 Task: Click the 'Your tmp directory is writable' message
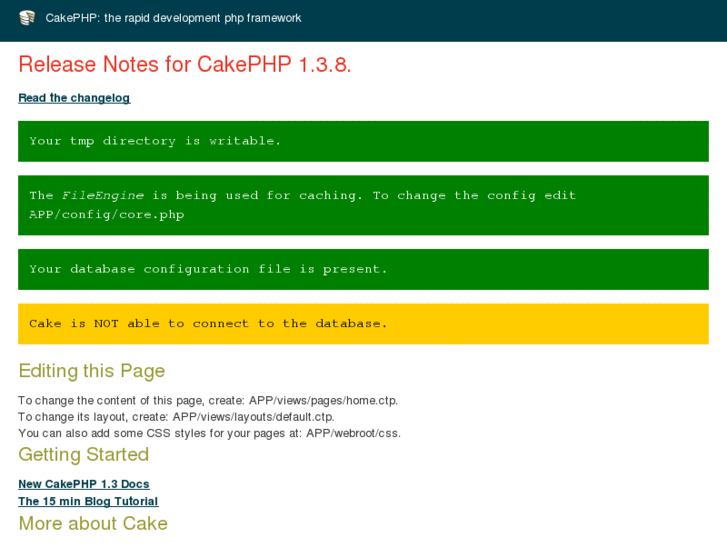point(363,141)
